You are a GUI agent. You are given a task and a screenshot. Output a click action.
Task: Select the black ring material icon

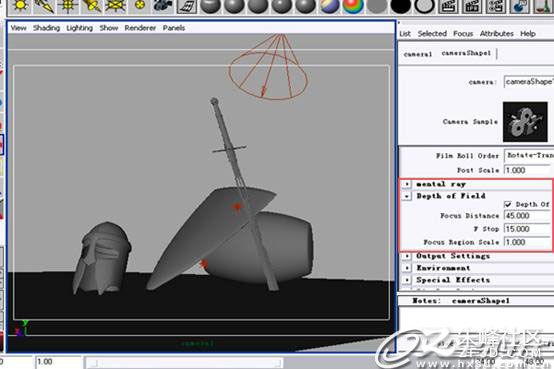[424, 6]
